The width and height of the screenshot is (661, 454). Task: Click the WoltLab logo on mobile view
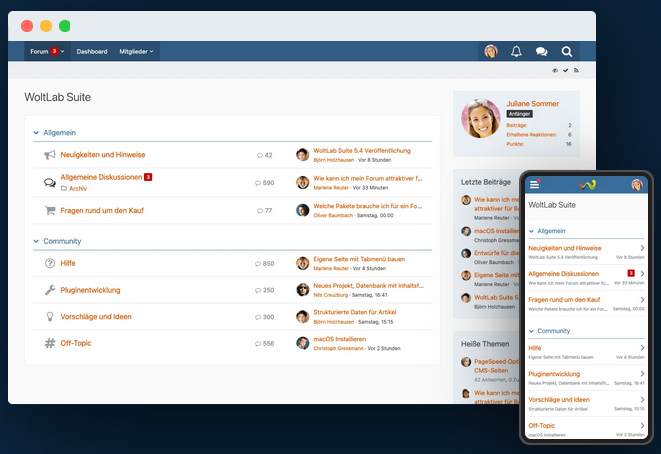click(587, 185)
